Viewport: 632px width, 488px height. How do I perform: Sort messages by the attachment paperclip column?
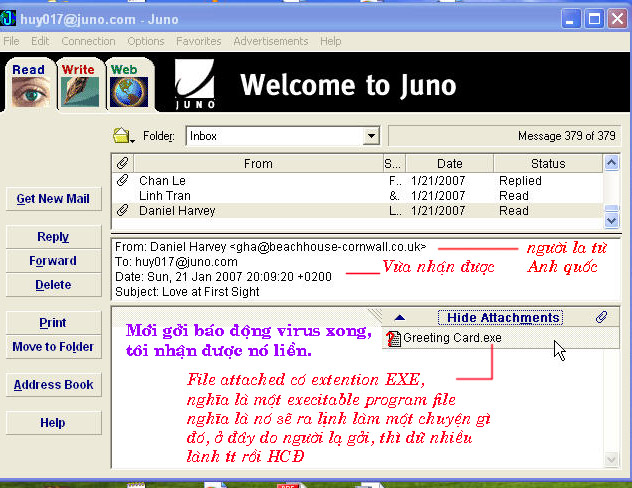click(x=123, y=163)
